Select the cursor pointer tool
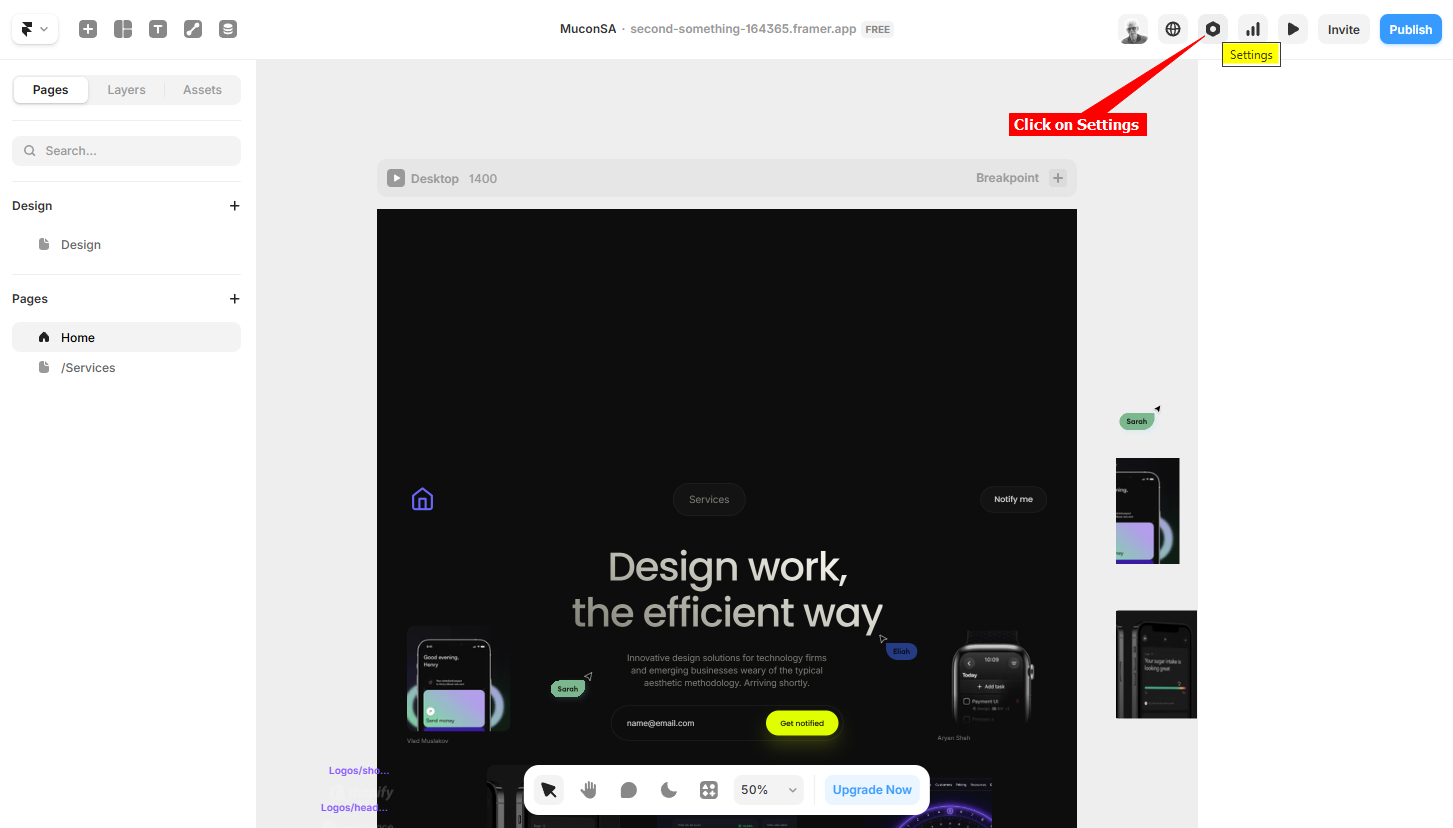 coord(549,790)
